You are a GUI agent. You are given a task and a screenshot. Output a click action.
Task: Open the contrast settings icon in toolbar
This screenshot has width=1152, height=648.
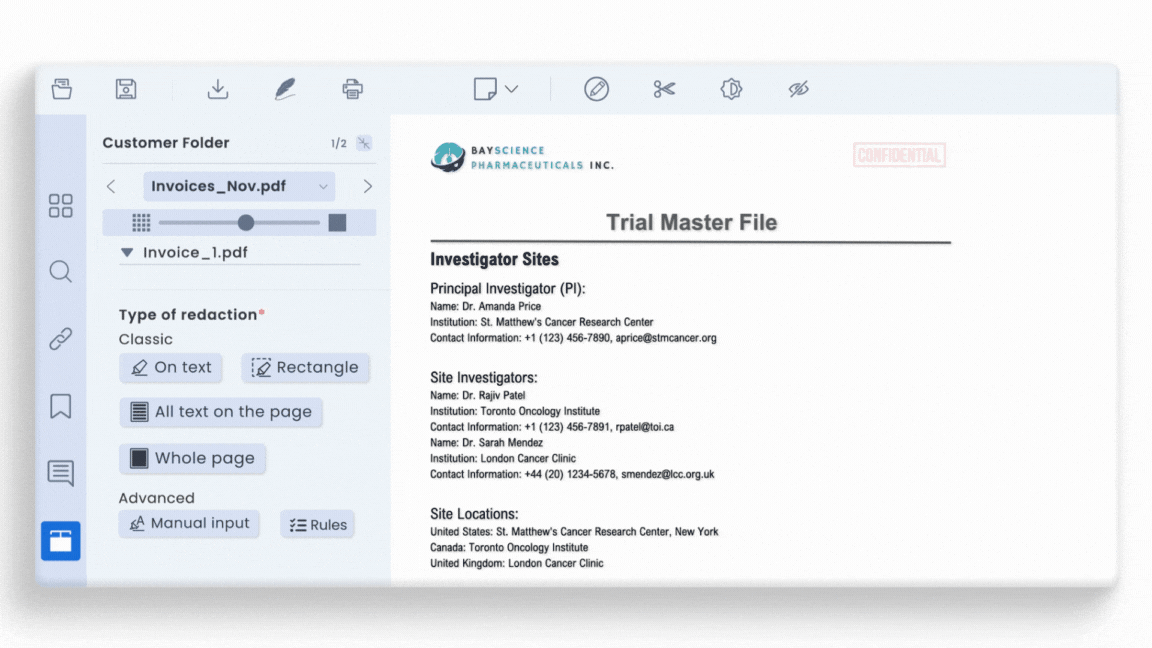pos(731,89)
